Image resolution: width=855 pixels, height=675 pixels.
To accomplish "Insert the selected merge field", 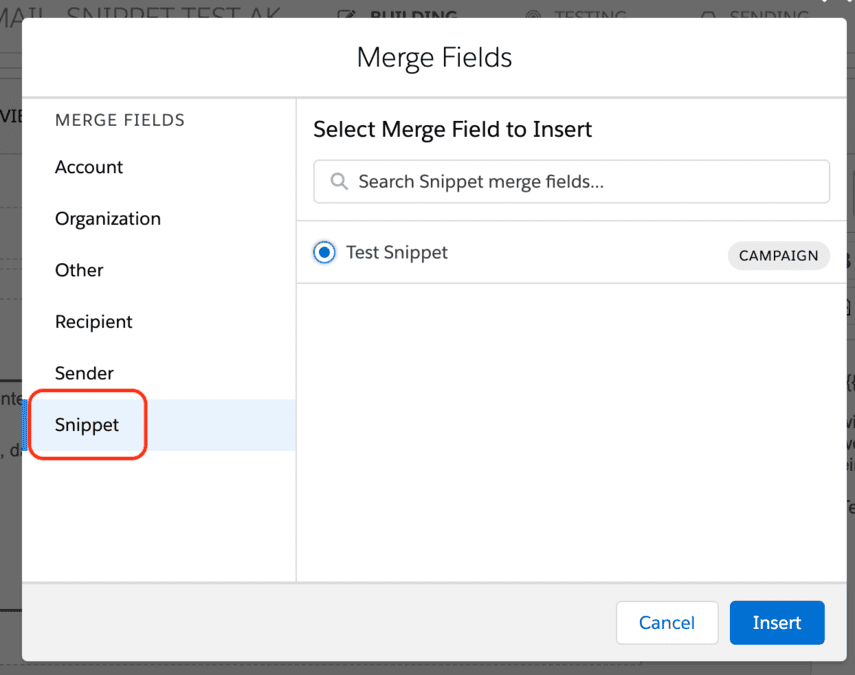I will [777, 623].
